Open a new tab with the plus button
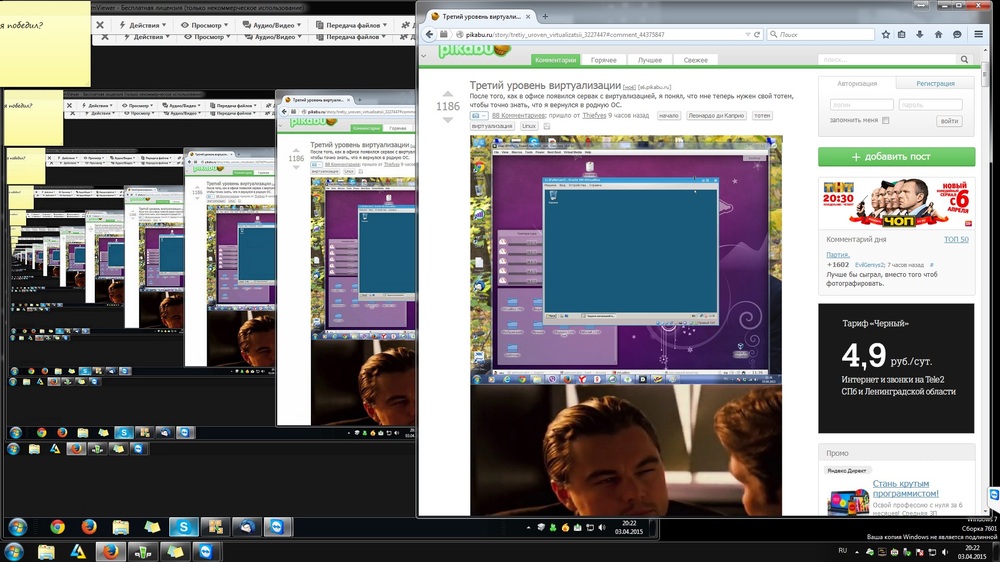The image size is (1000, 562). point(544,16)
